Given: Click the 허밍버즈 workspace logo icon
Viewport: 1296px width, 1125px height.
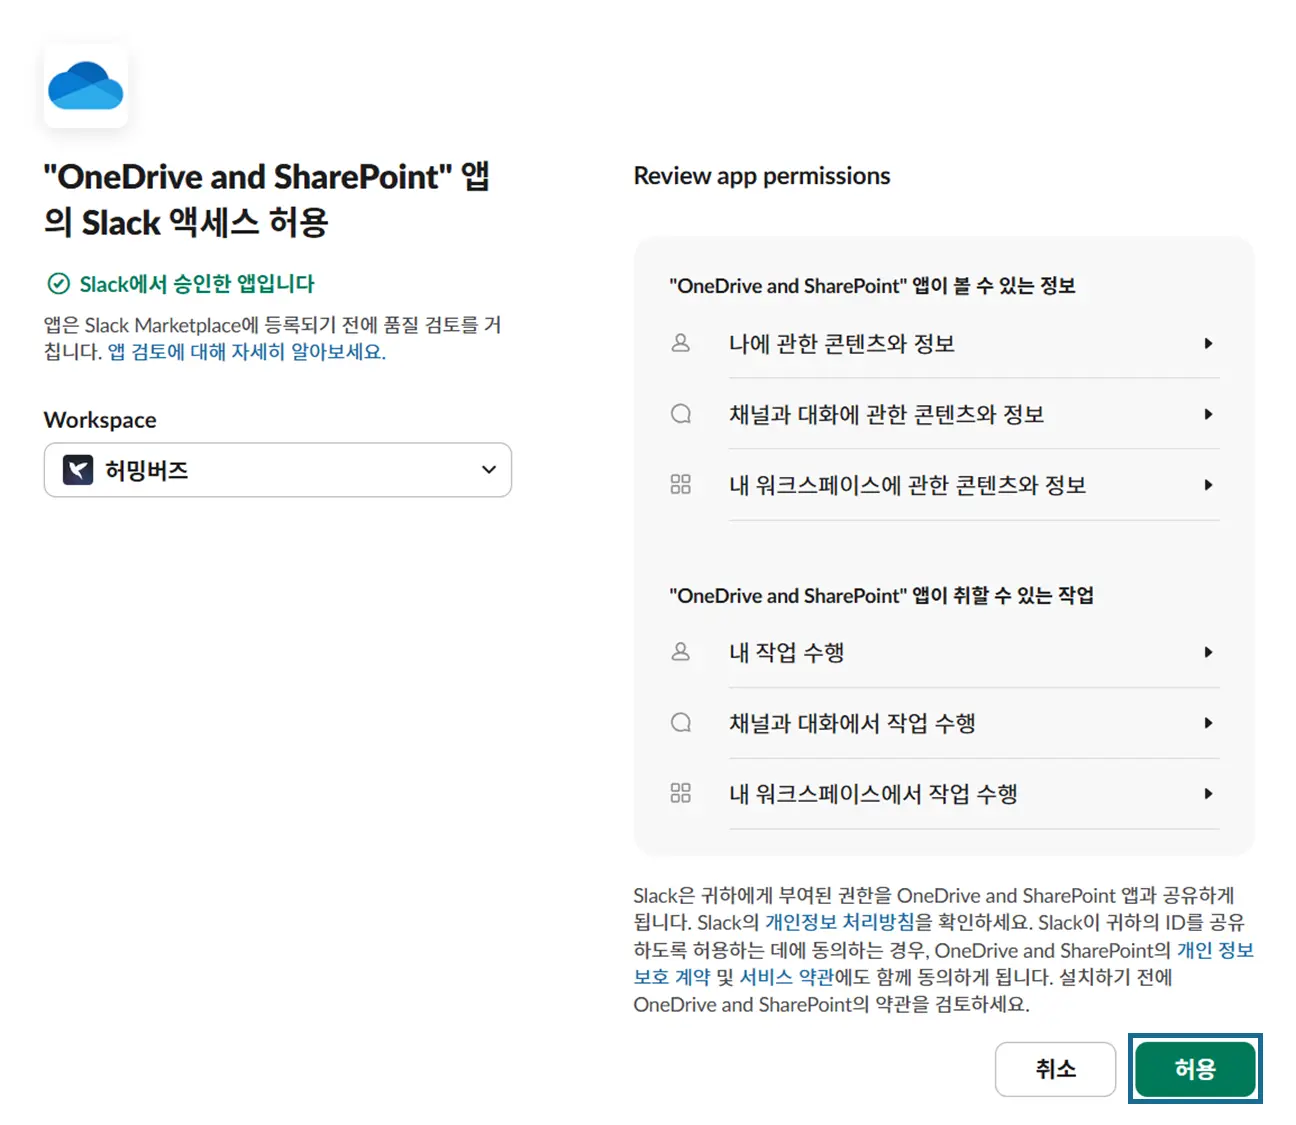Looking at the screenshot, I should (78, 470).
